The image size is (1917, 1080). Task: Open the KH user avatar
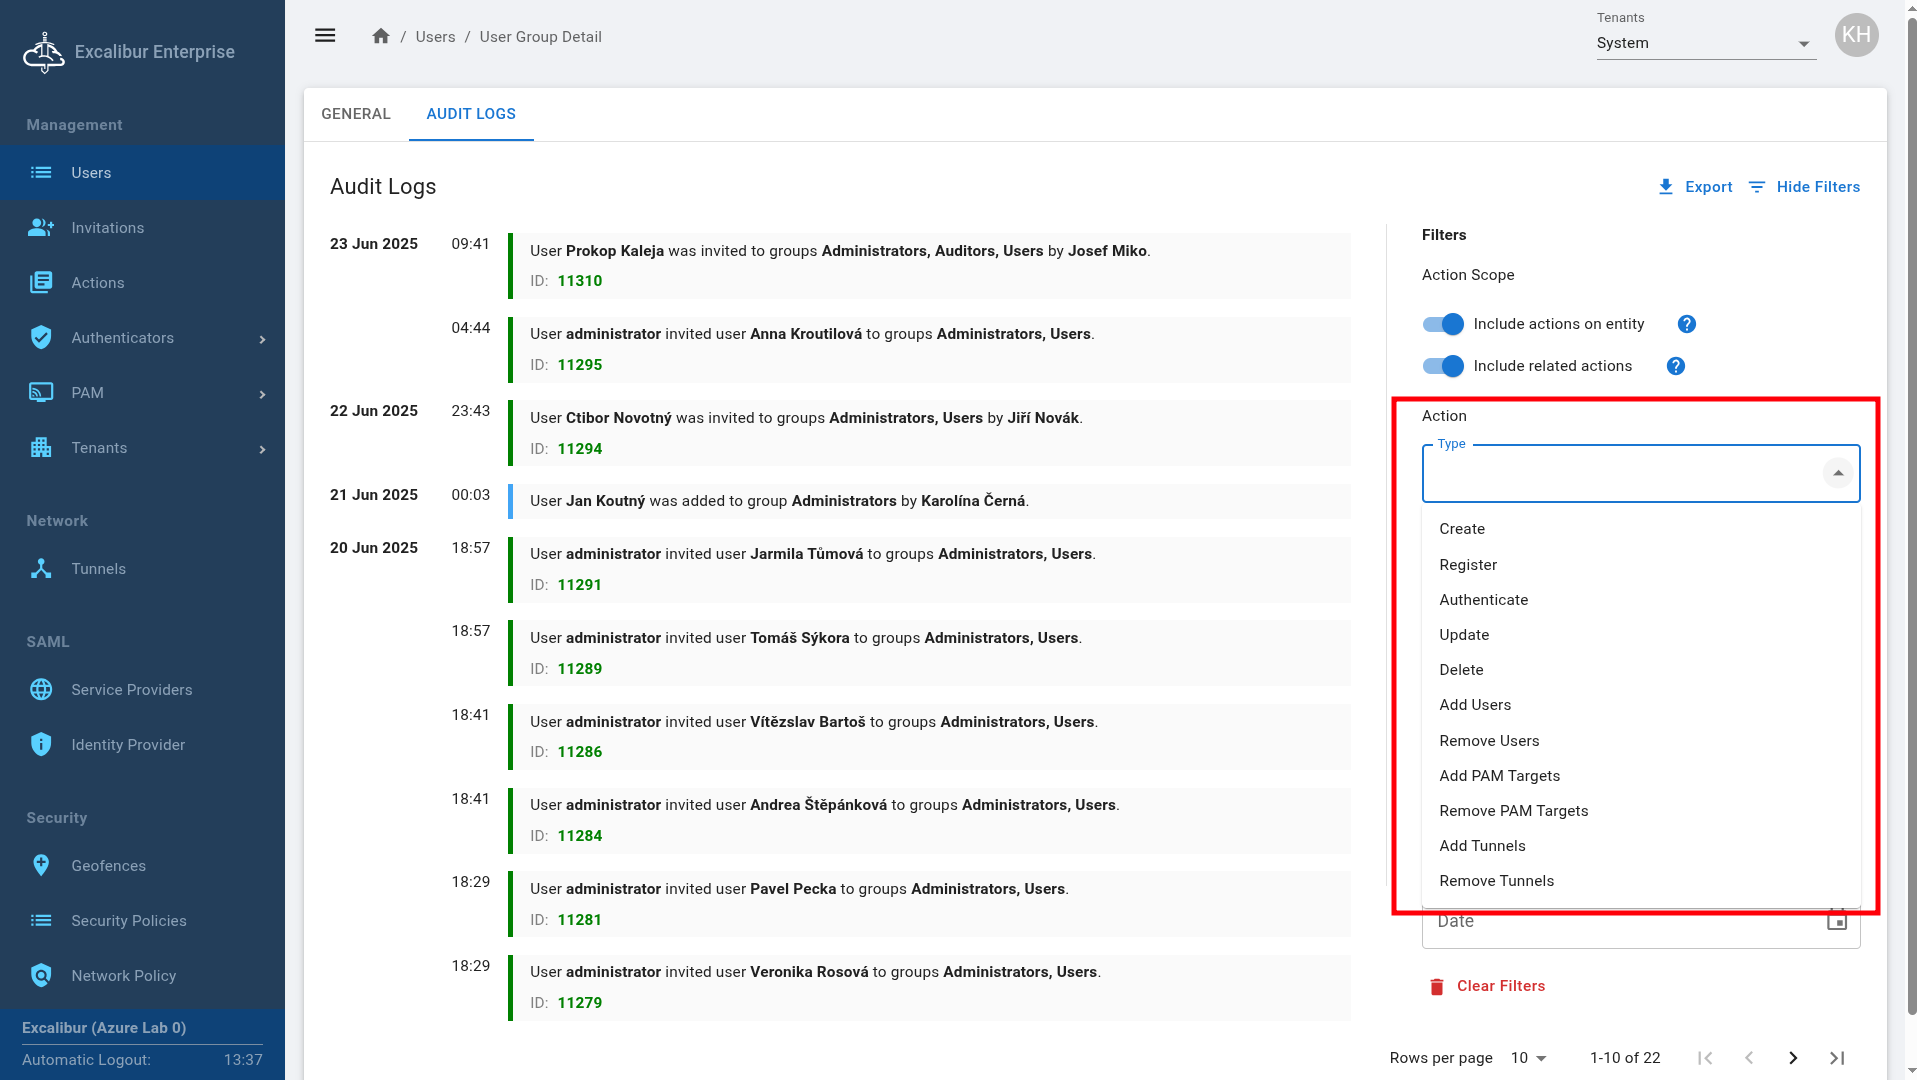[x=1855, y=35]
